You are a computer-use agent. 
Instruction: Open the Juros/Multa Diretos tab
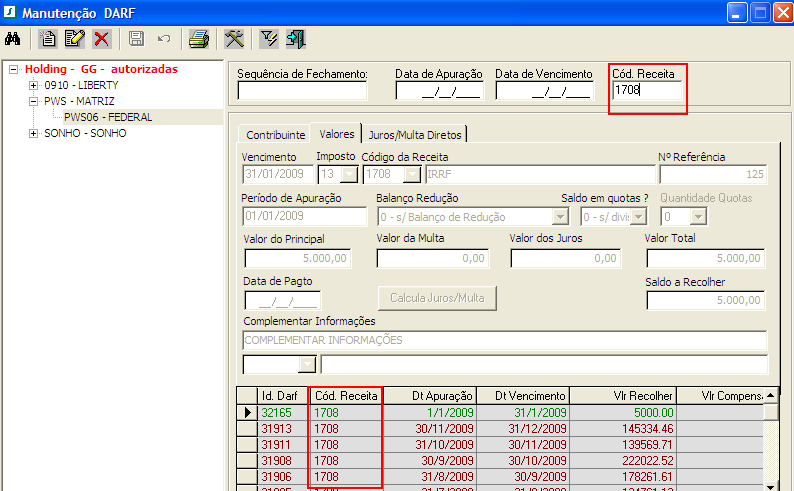tap(415, 134)
